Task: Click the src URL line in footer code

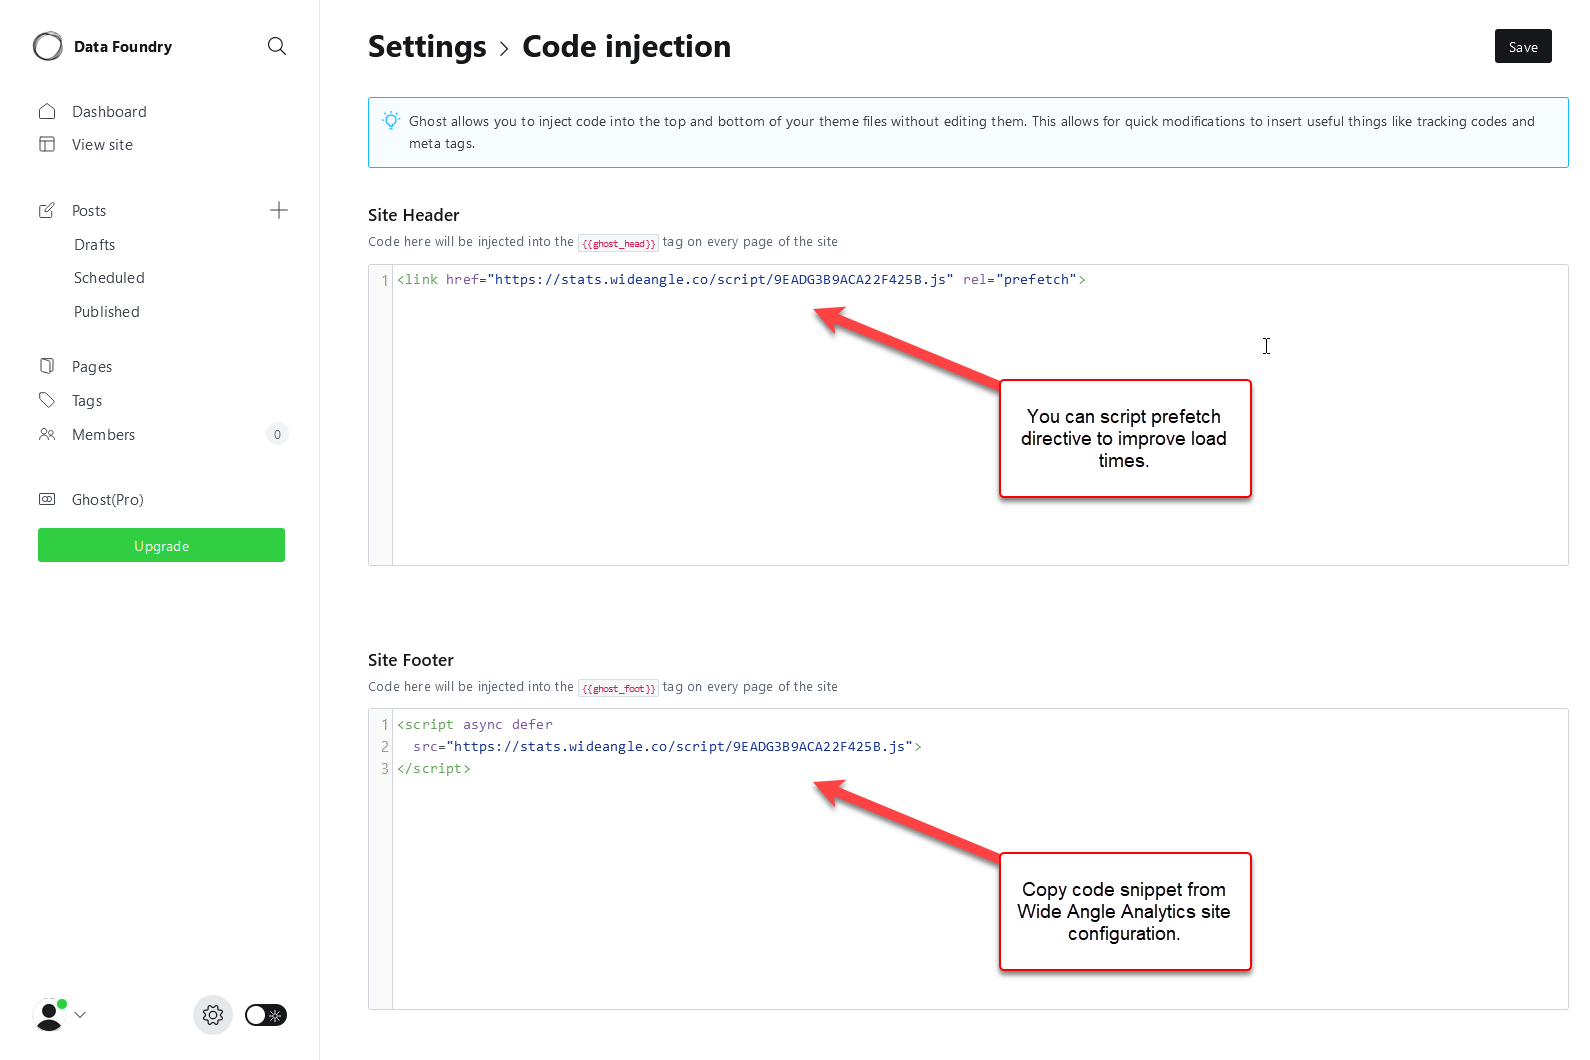Action: coord(667,747)
